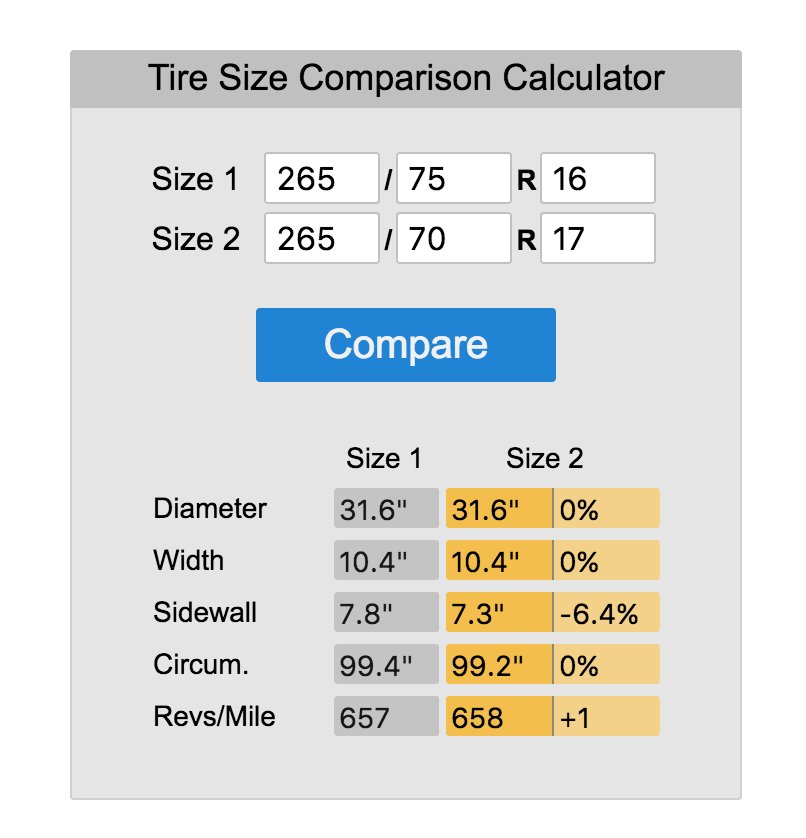Select the Size 1 circumference value 99.4"

click(386, 664)
